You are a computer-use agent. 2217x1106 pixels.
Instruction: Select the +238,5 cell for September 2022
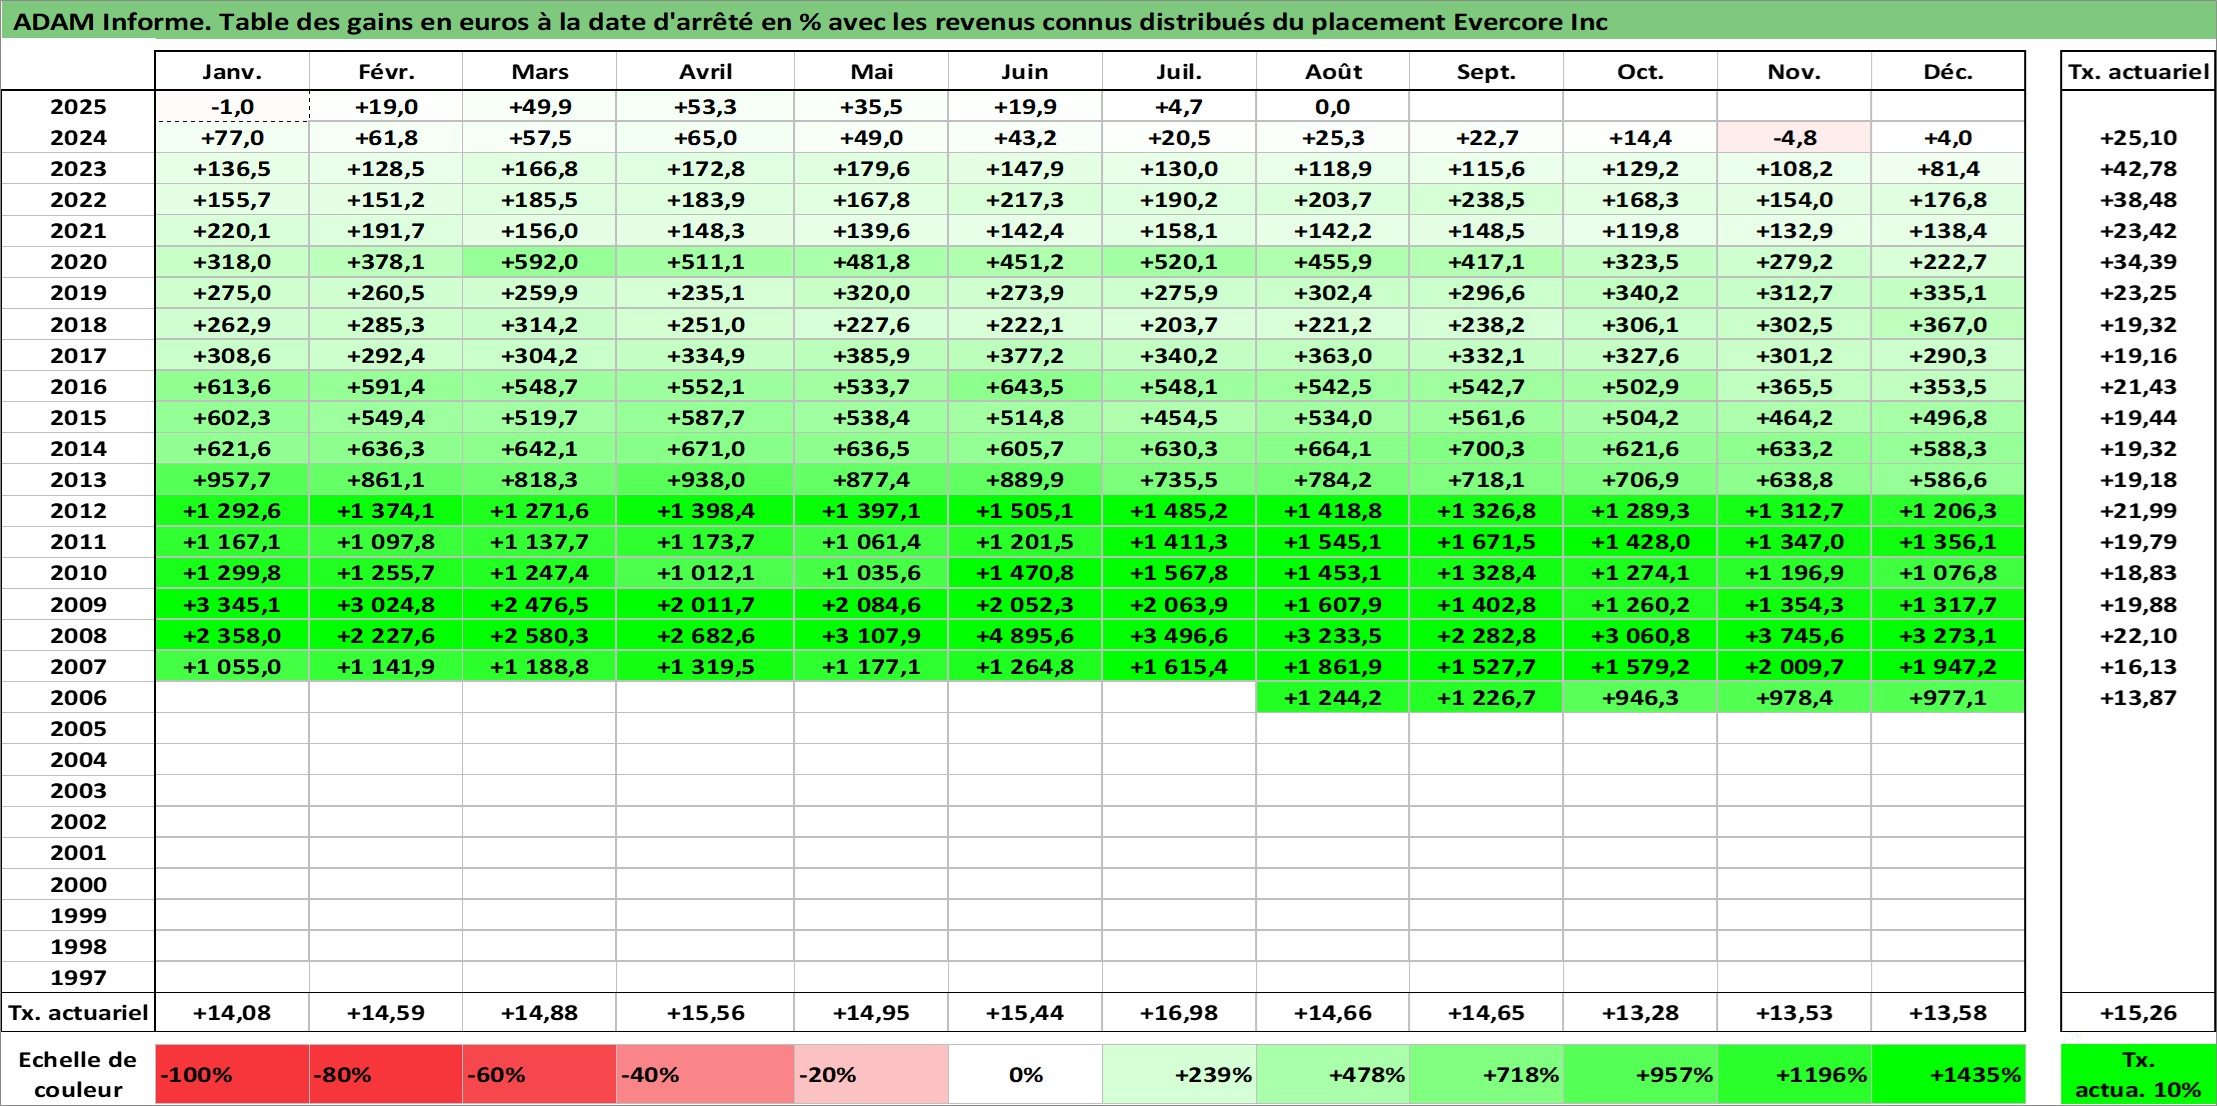point(1486,200)
